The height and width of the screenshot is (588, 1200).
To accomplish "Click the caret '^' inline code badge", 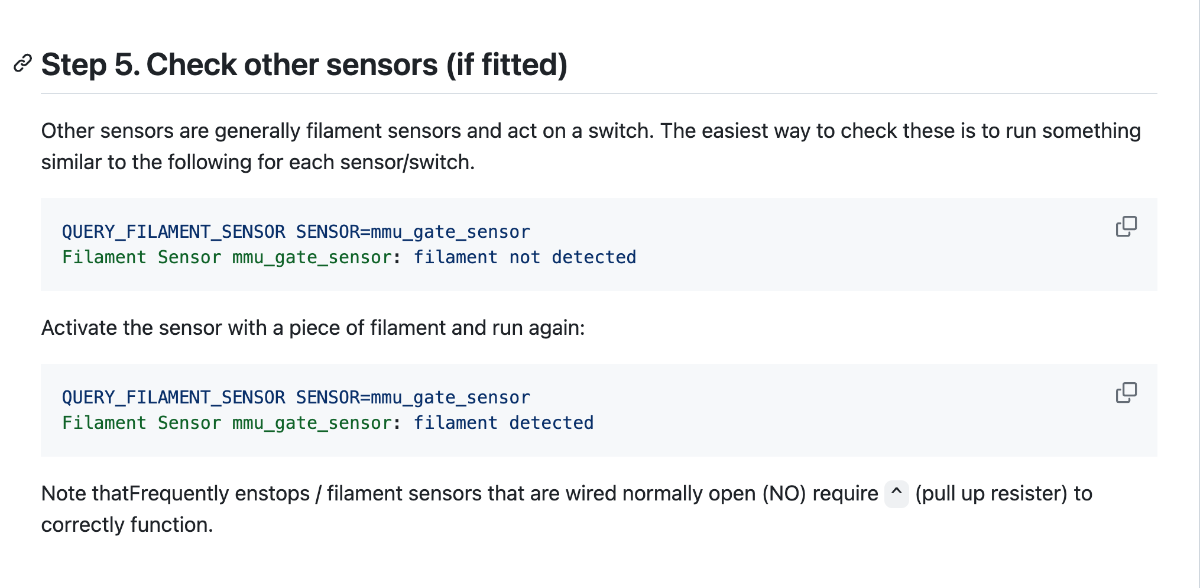I will 897,494.
